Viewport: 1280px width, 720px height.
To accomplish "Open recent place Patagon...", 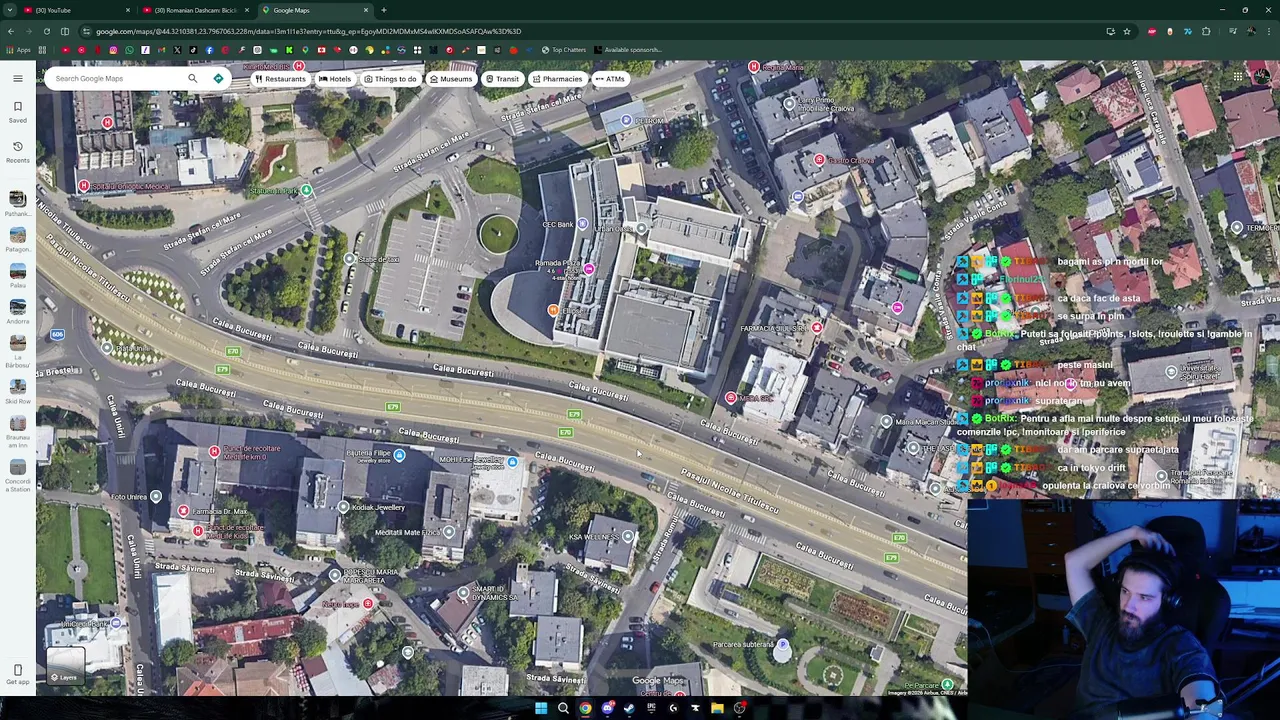I will pos(17,239).
